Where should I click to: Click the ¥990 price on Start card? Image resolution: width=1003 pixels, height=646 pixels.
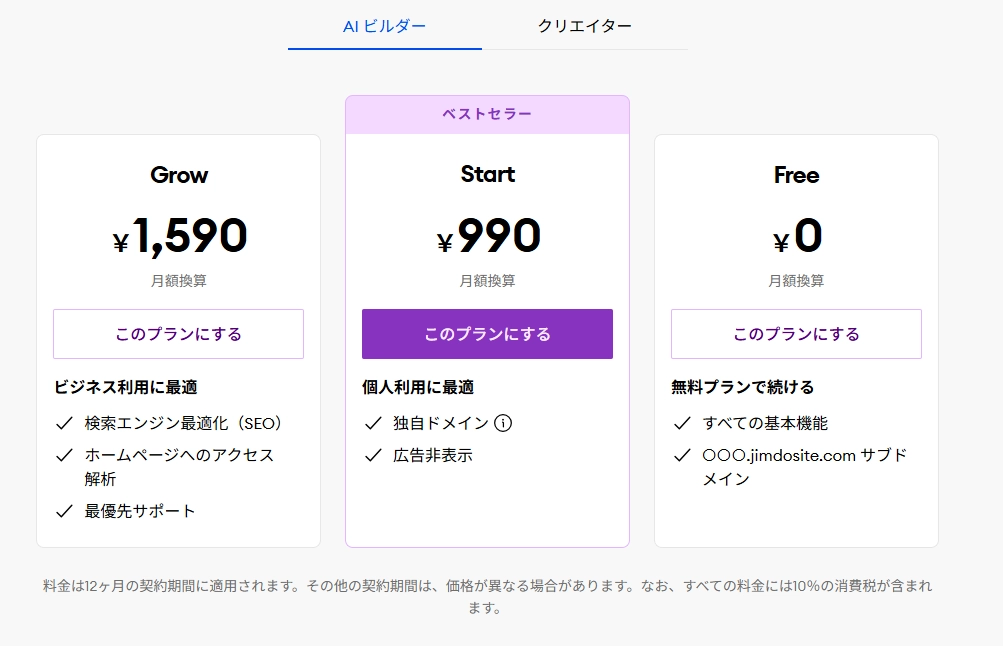pyautogui.click(x=487, y=234)
